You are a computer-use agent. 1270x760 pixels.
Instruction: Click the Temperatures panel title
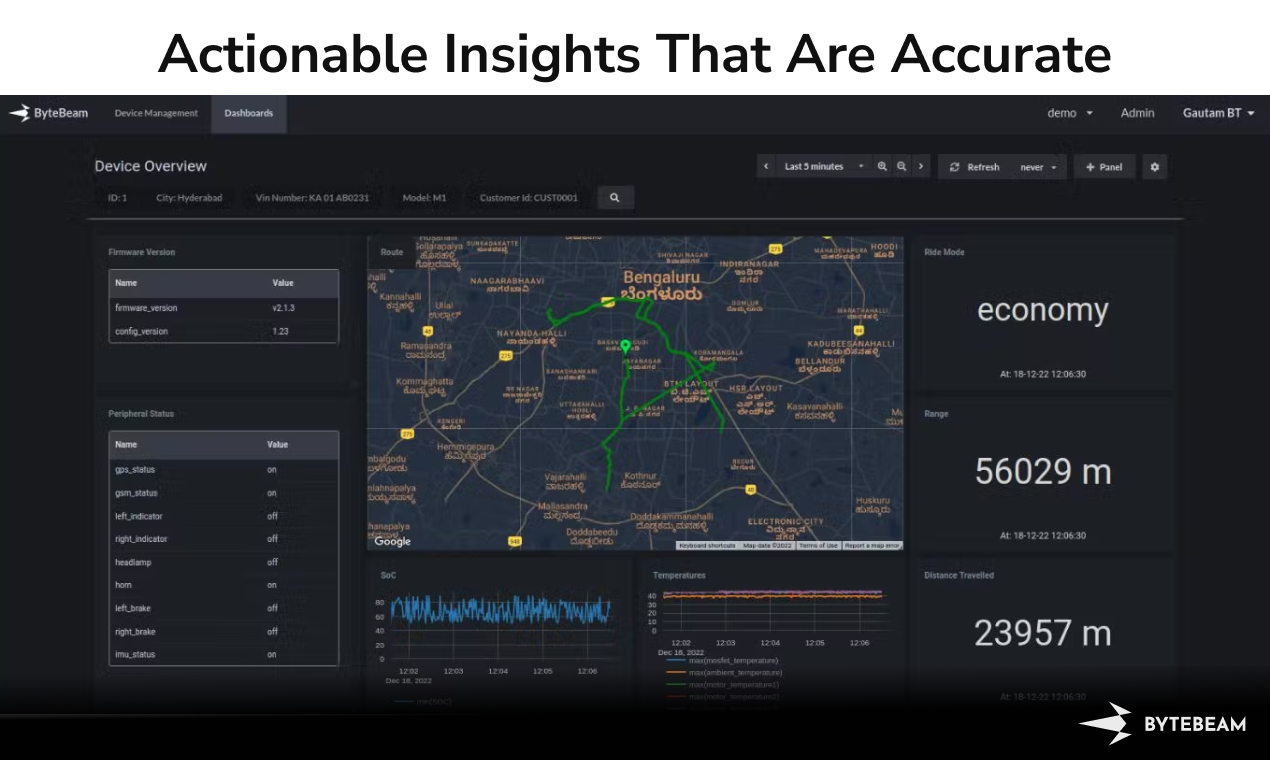pyautogui.click(x=679, y=576)
